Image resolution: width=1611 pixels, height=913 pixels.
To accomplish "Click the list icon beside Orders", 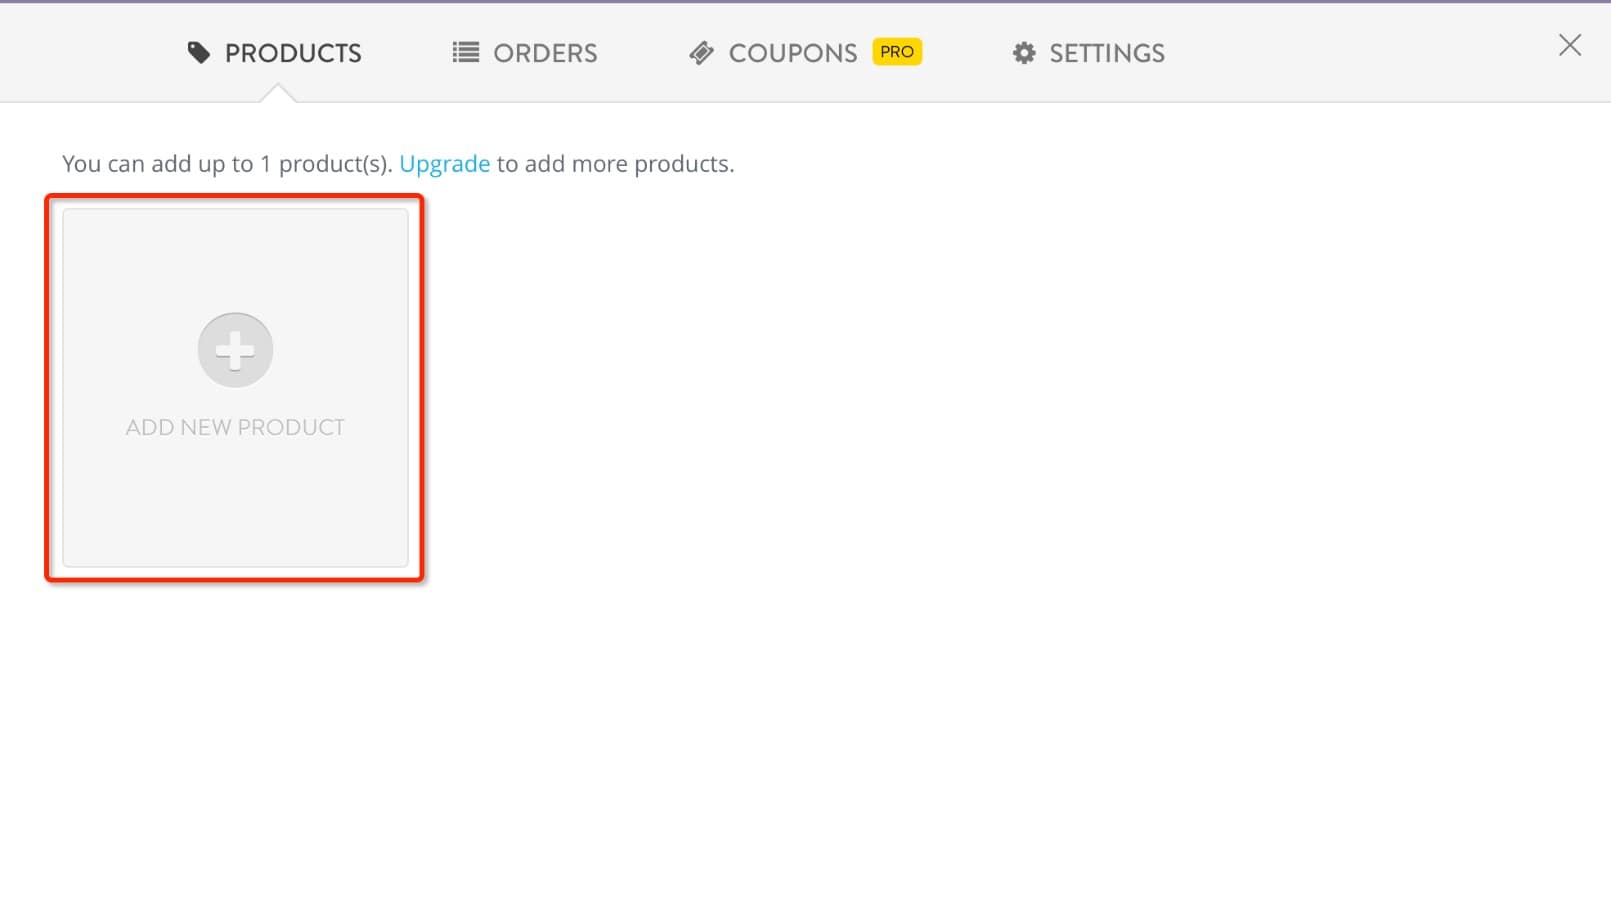I will coord(465,52).
